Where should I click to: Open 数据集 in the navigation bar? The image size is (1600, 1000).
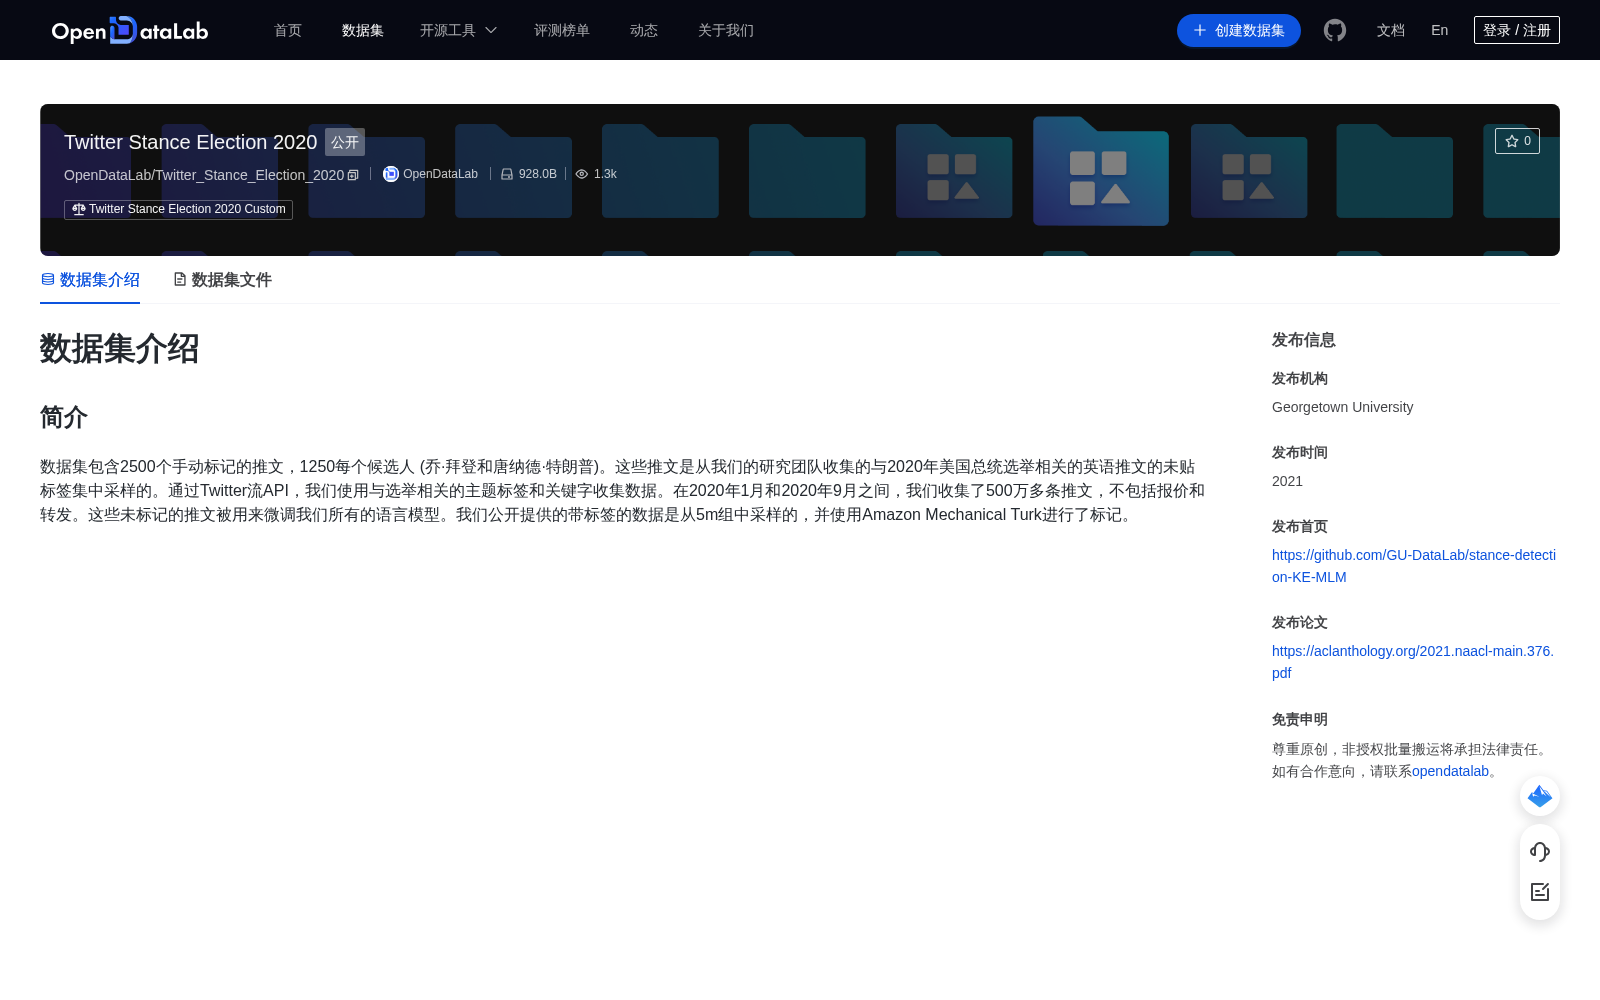pos(363,30)
